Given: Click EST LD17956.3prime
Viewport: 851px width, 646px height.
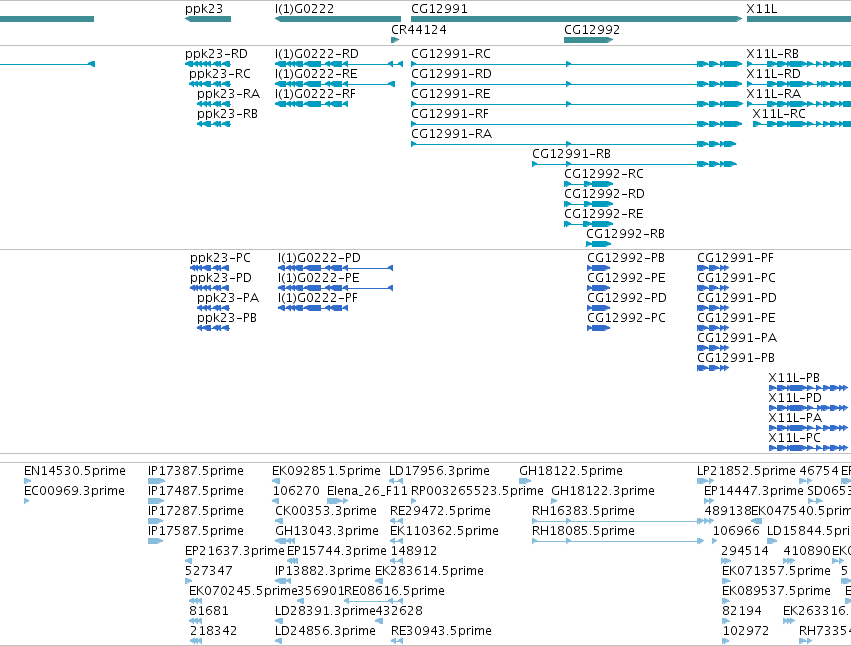Looking at the screenshot, I should pos(439,471).
